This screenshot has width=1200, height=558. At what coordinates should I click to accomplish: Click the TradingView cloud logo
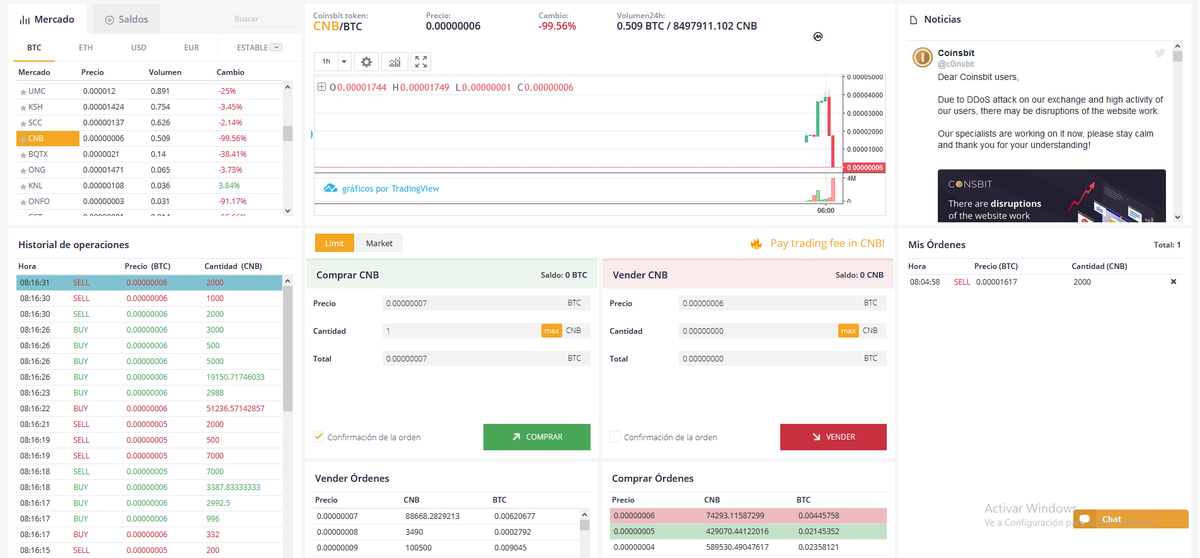[331, 188]
